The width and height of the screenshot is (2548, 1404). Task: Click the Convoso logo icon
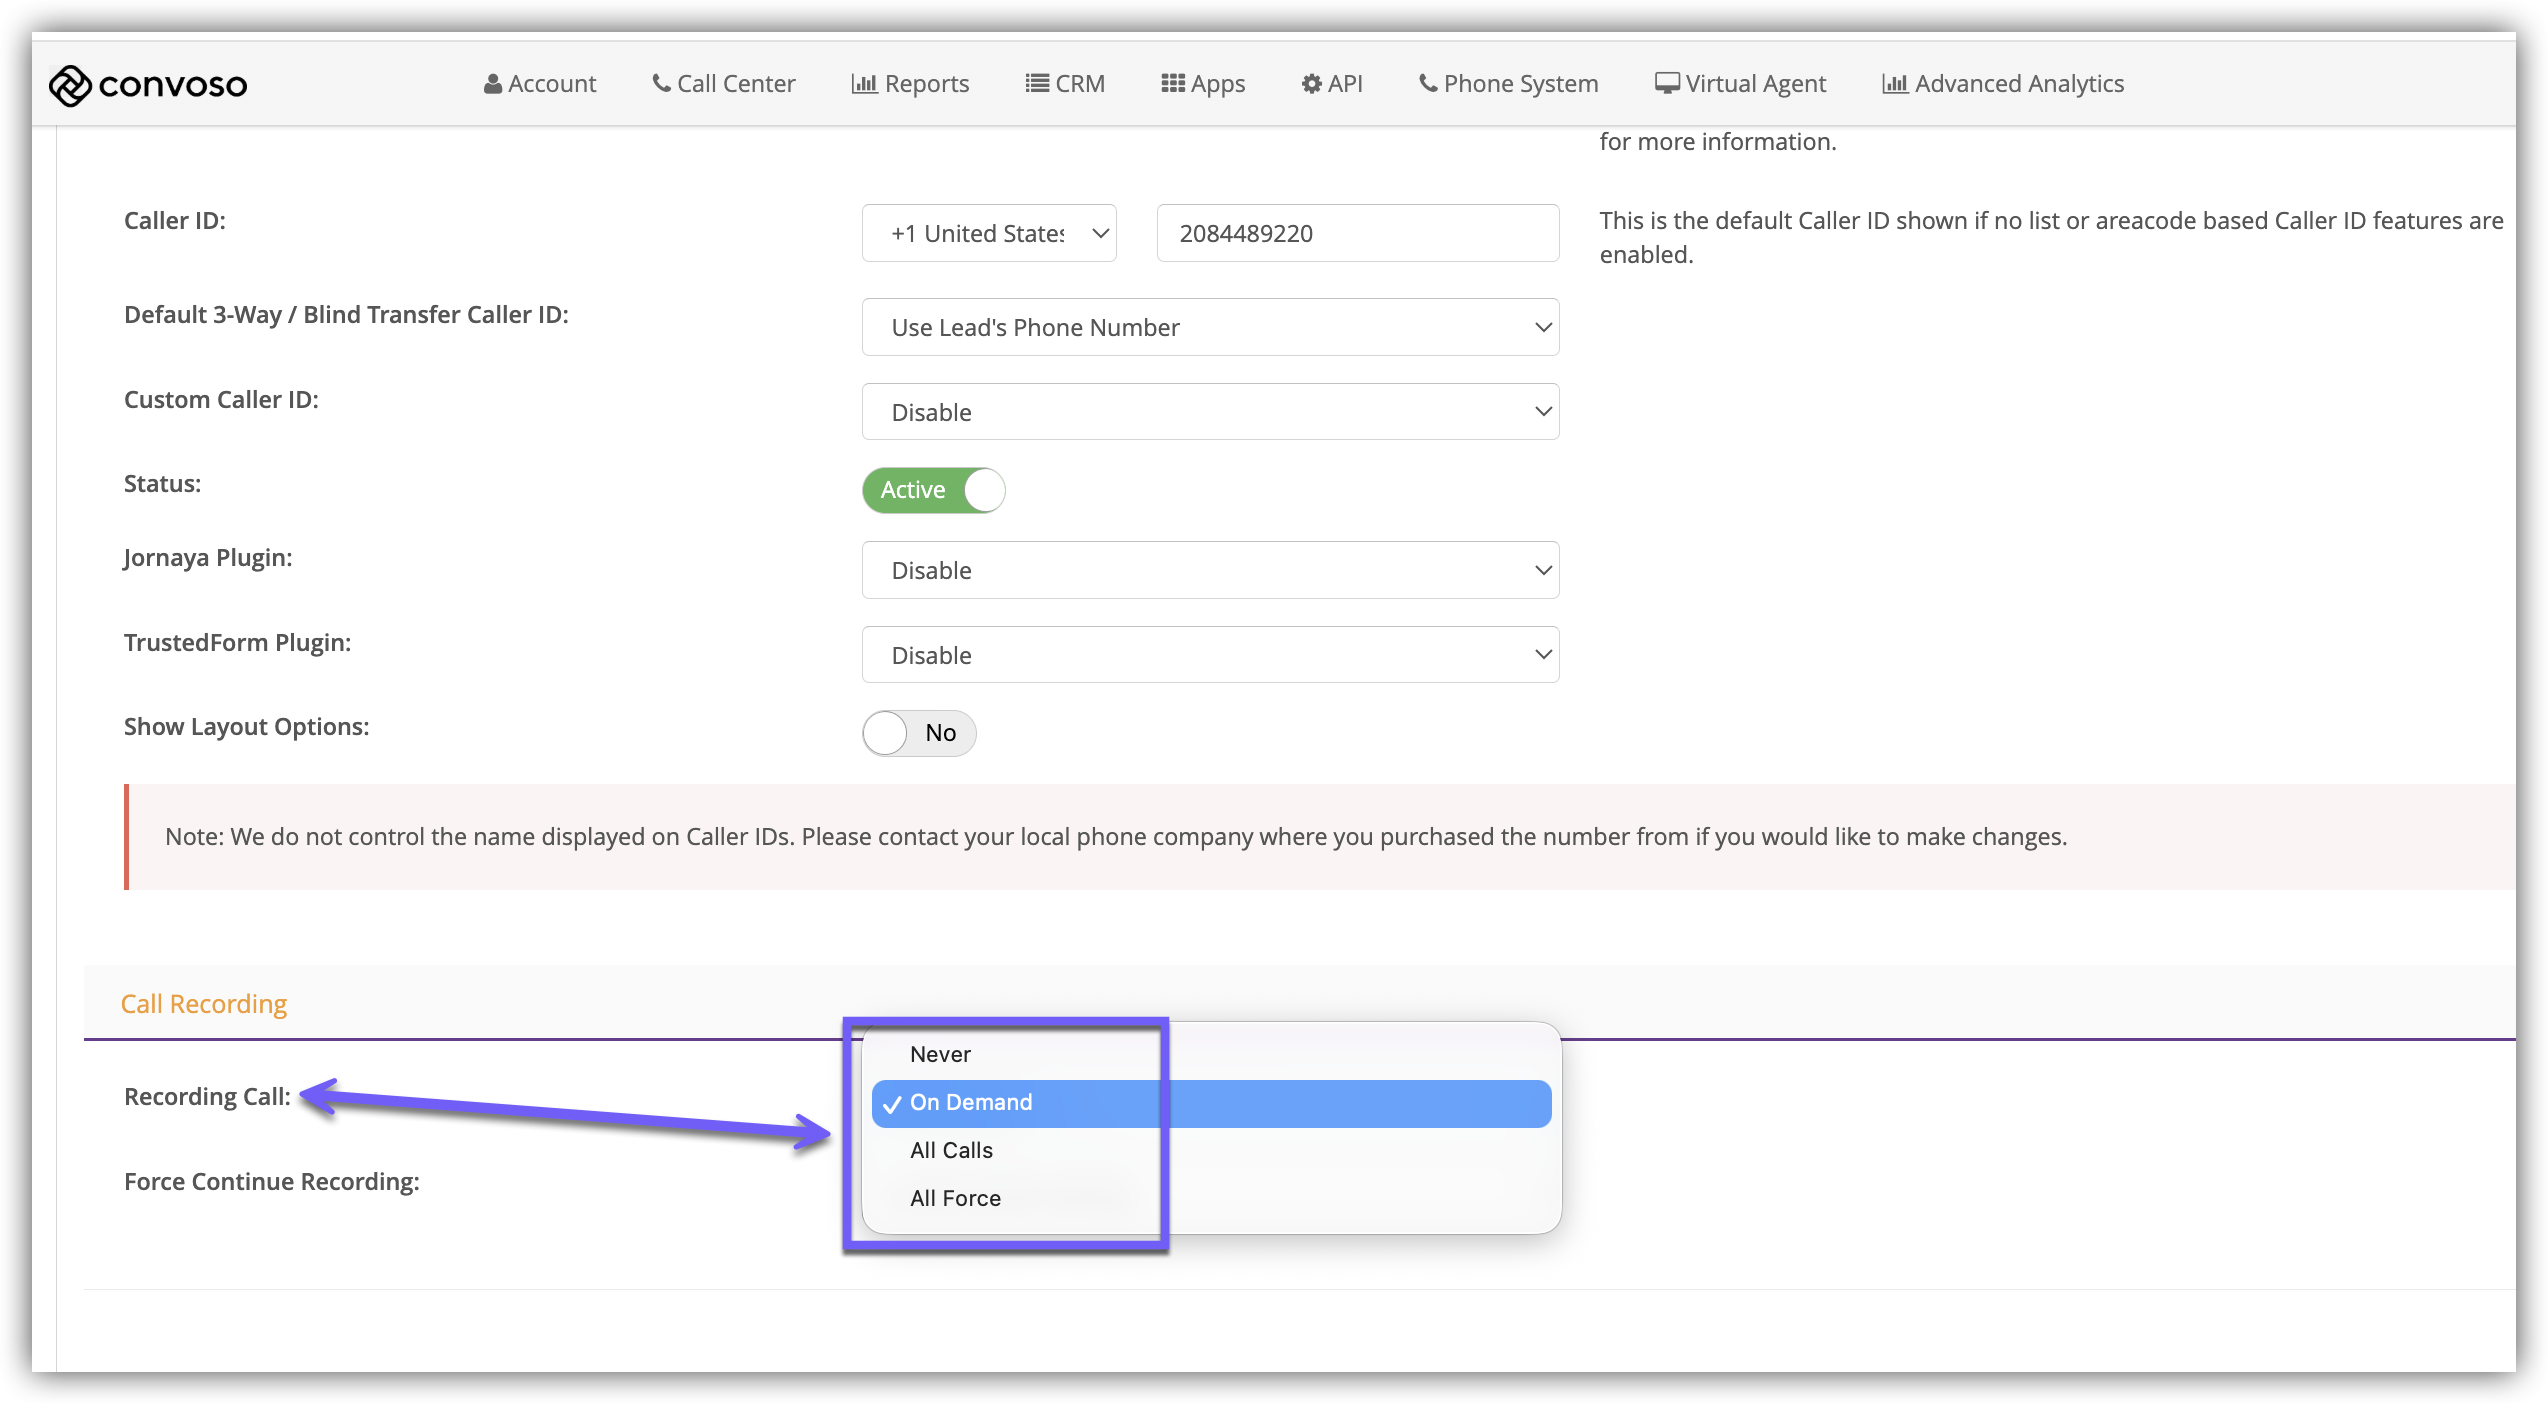pos(70,86)
